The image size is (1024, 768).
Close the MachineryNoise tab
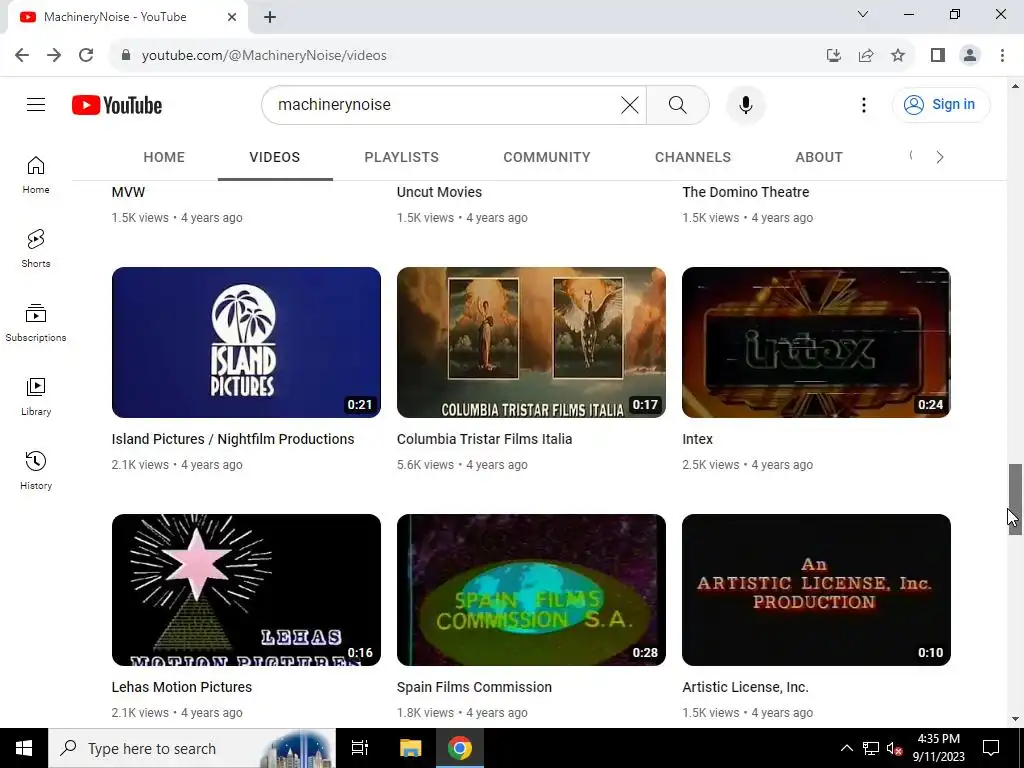pos(232,17)
